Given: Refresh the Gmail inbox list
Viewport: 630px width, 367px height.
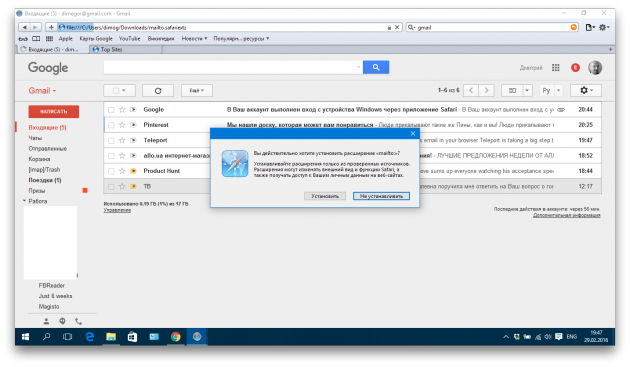Looking at the screenshot, I should click(158, 90).
